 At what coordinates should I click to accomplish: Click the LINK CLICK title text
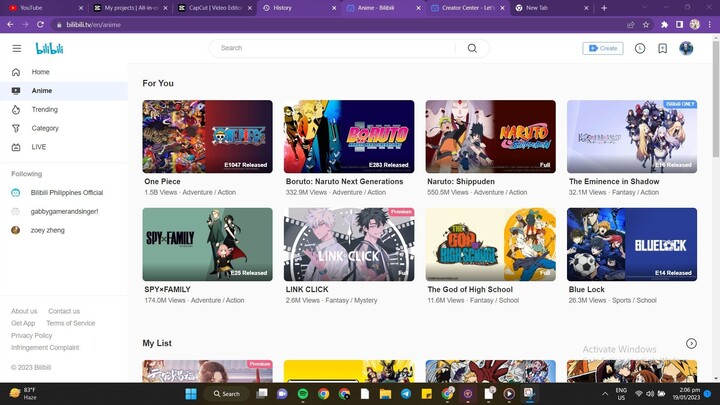pyautogui.click(x=307, y=289)
